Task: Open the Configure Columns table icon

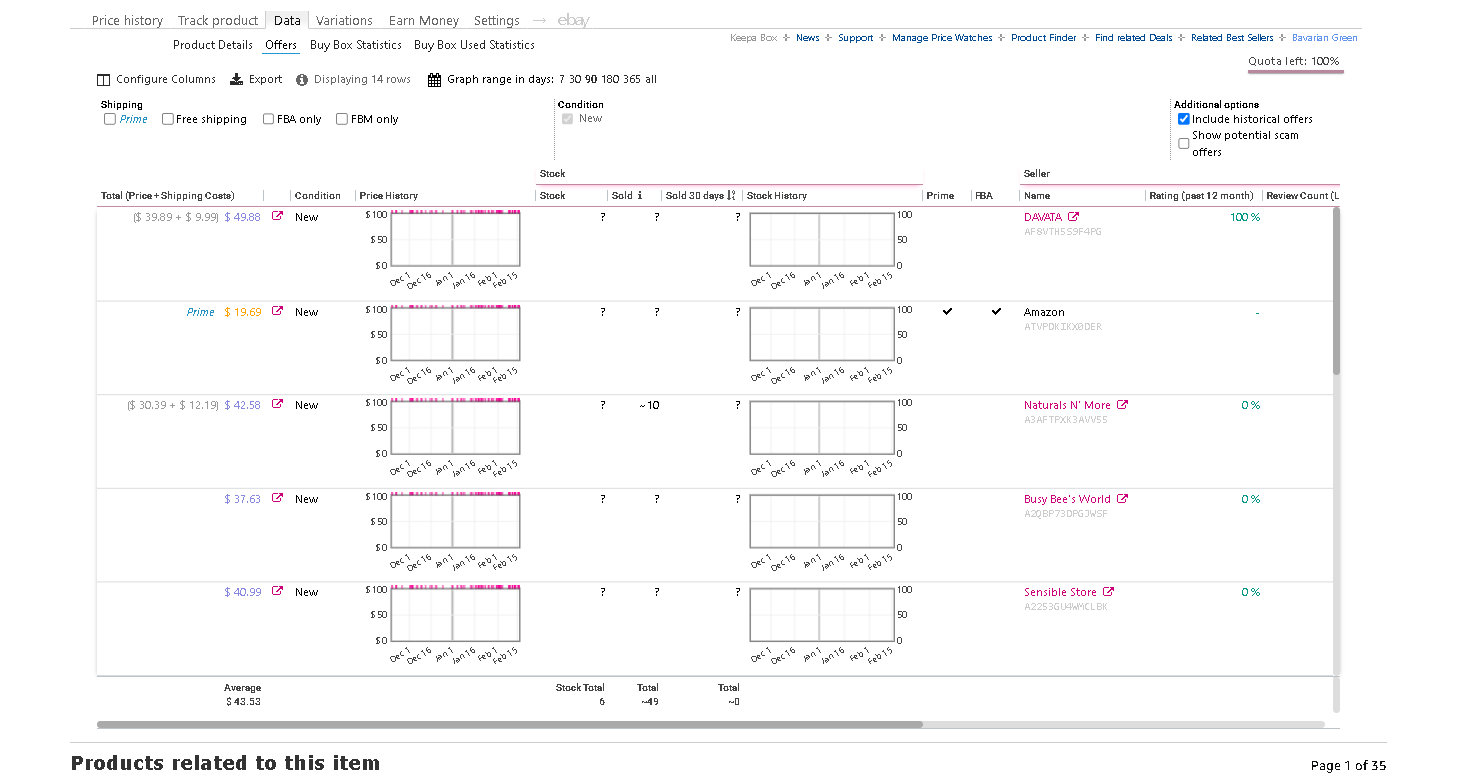Action: point(103,80)
